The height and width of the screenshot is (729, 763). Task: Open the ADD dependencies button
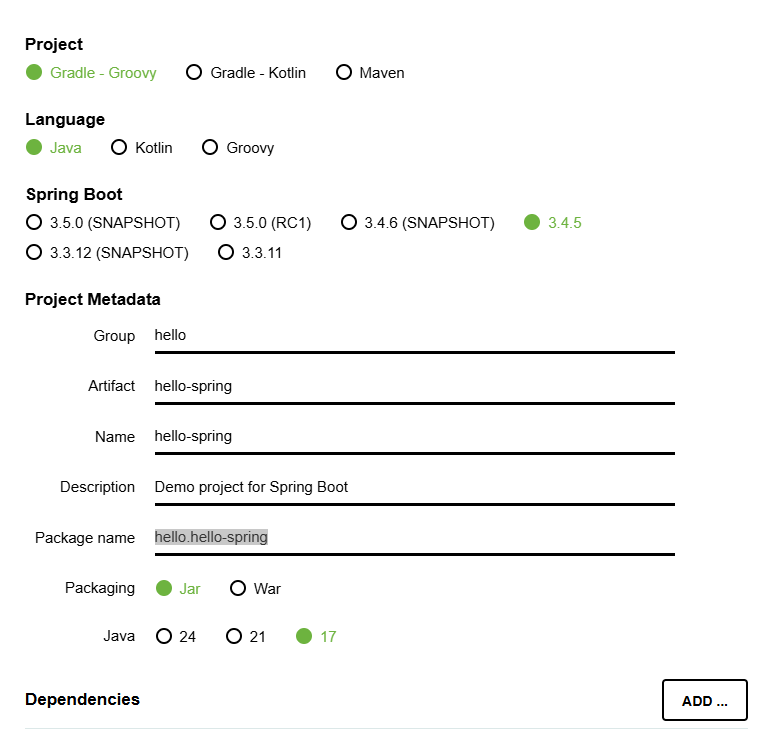705,700
